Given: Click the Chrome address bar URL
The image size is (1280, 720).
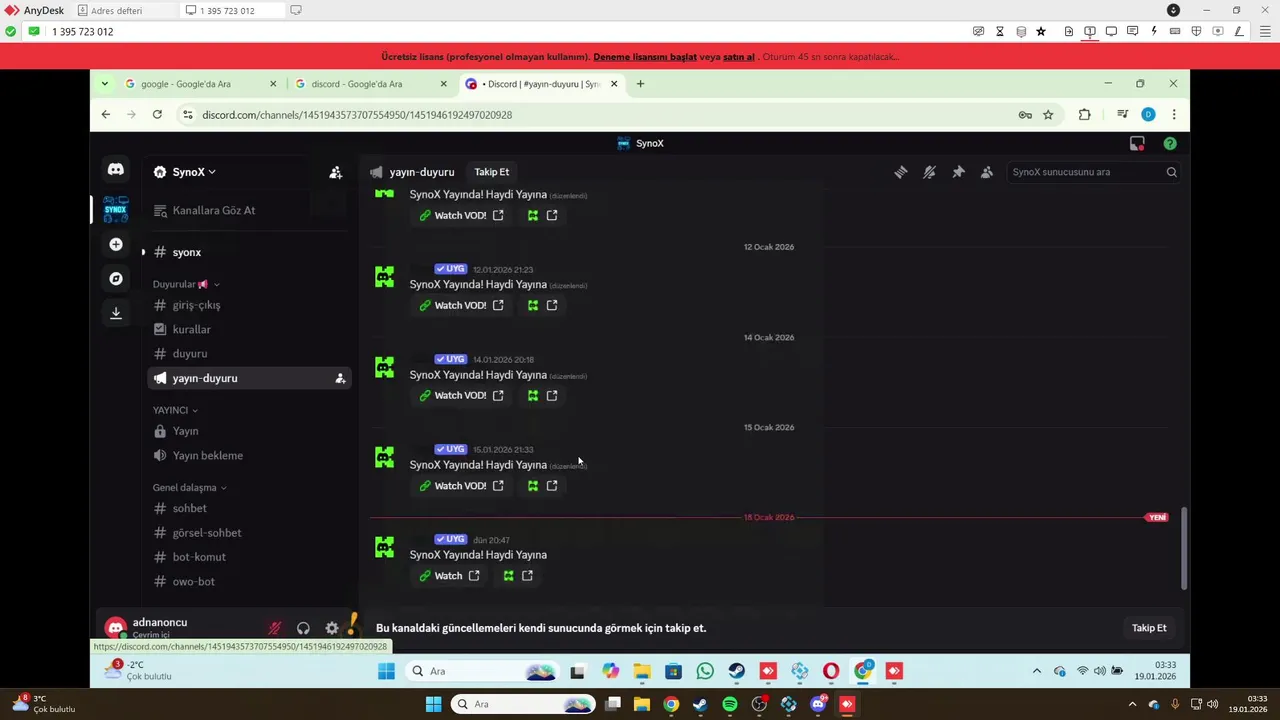Looking at the screenshot, I should [x=357, y=115].
